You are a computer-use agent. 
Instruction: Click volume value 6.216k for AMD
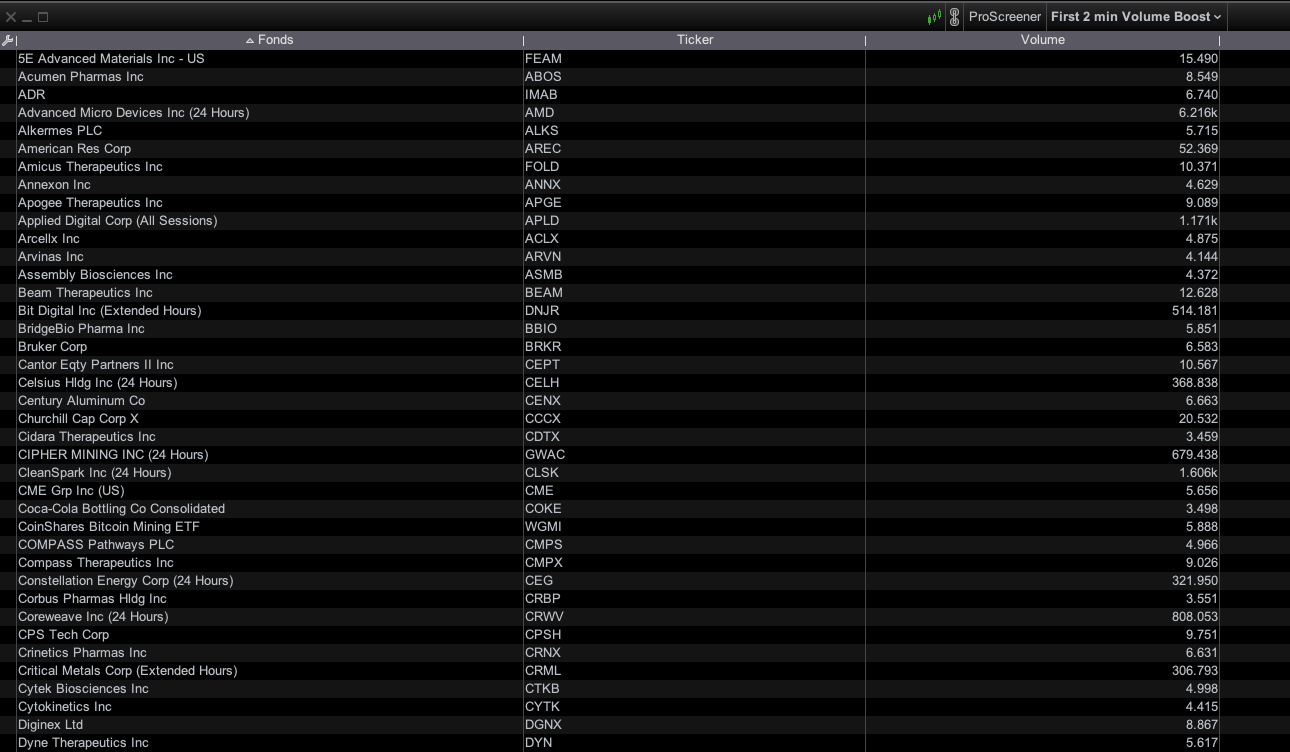click(x=1198, y=113)
